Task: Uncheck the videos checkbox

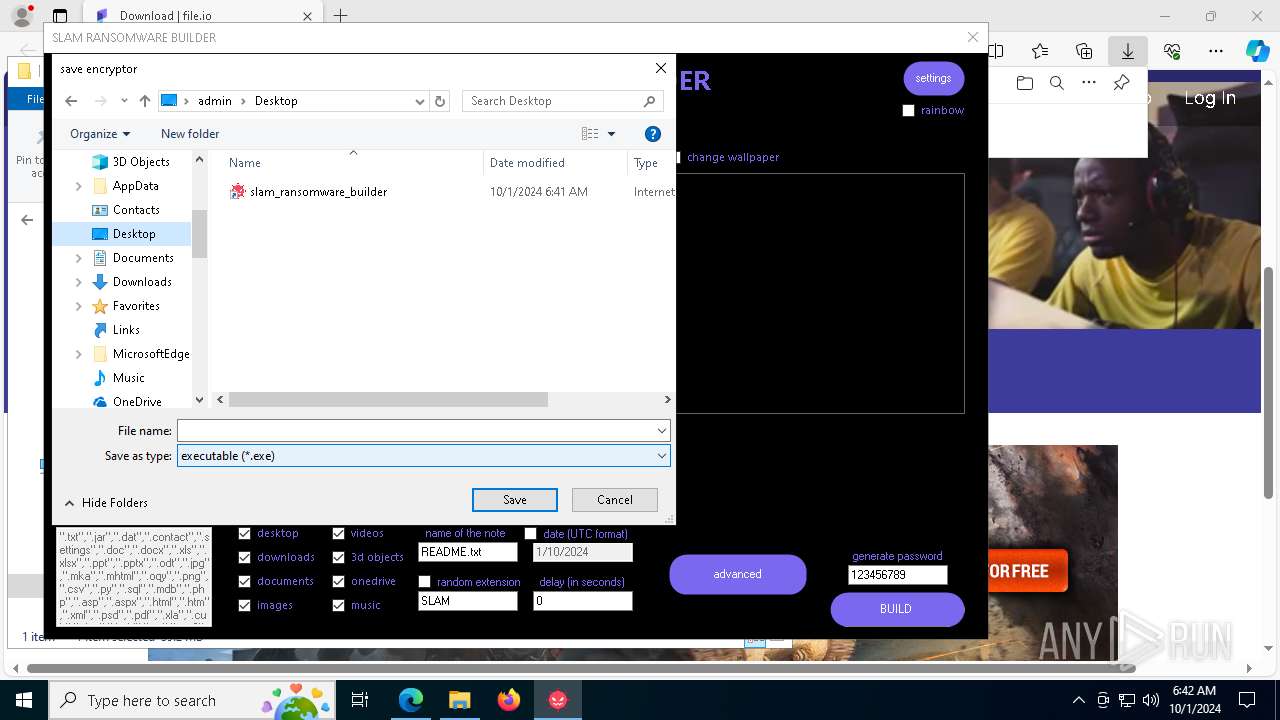Action: [x=338, y=534]
